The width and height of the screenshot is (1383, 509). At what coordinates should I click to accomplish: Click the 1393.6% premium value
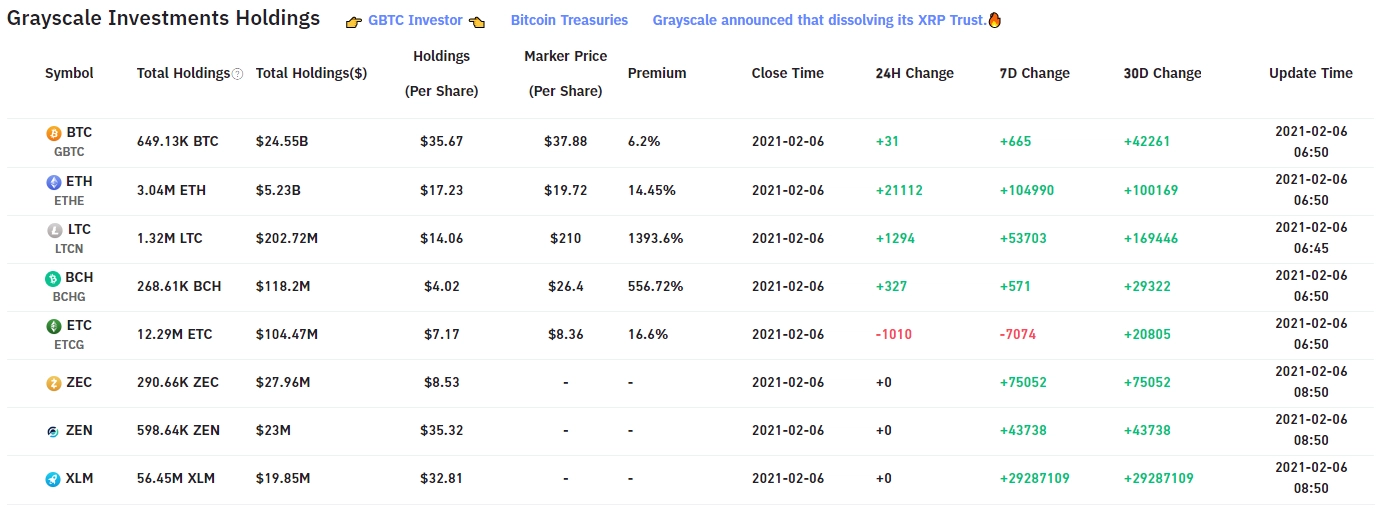click(x=656, y=238)
